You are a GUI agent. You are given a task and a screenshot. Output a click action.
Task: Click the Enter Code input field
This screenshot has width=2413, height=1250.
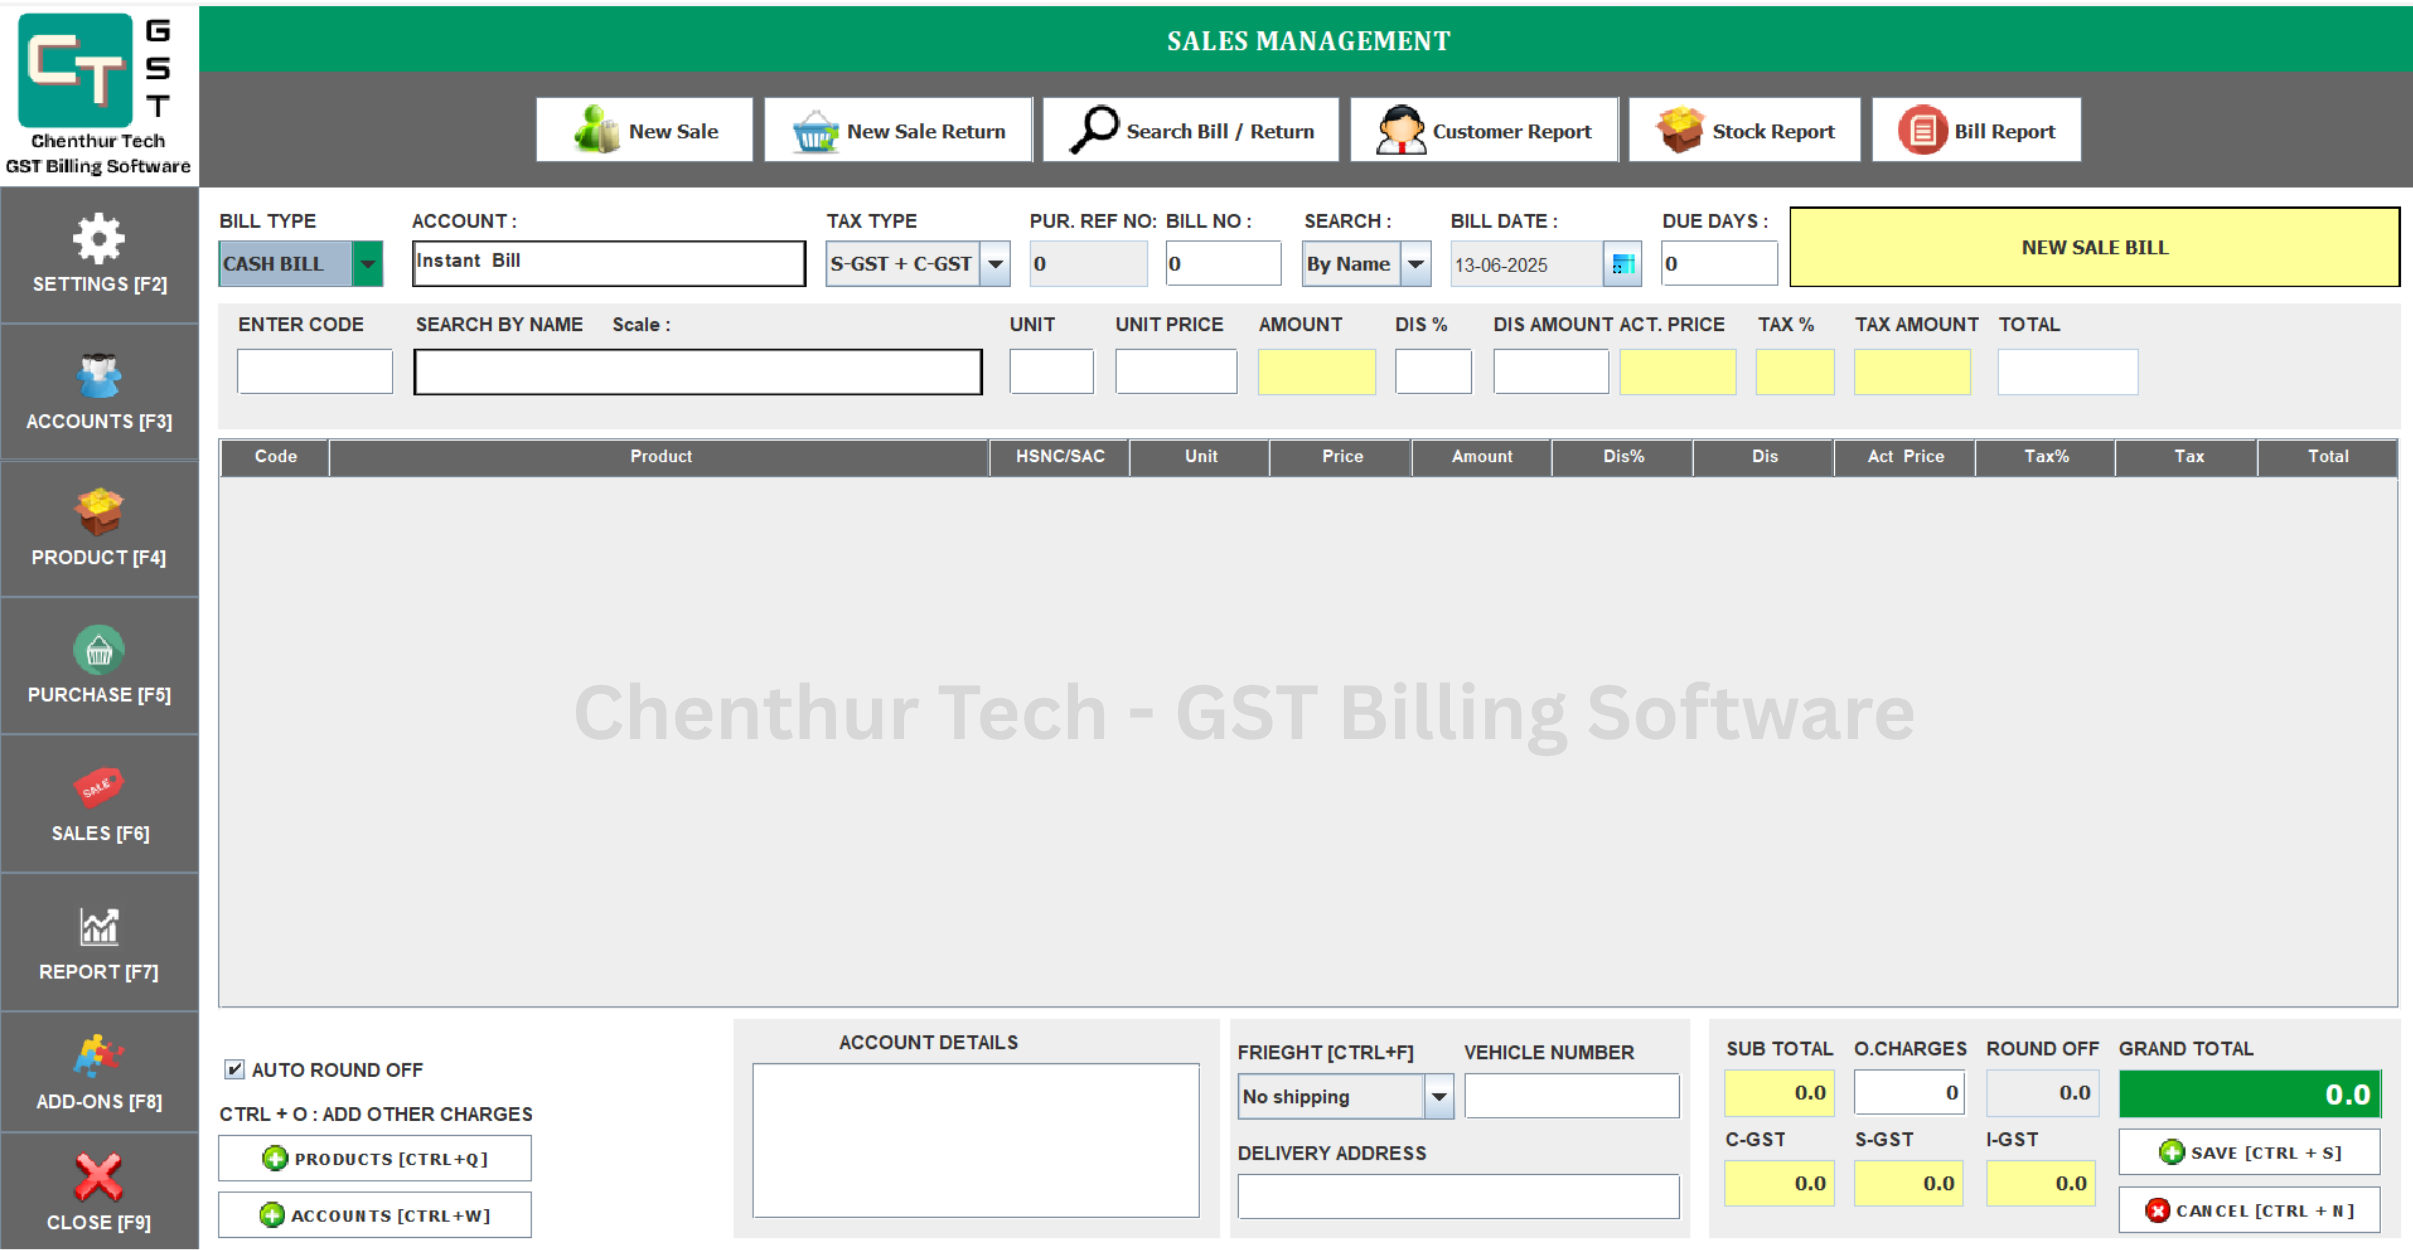(315, 371)
